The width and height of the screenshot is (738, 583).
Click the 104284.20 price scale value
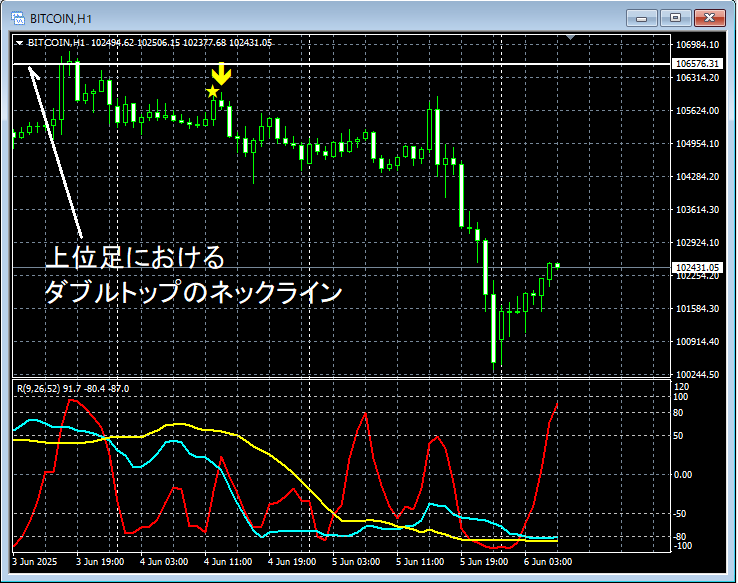coord(697,176)
